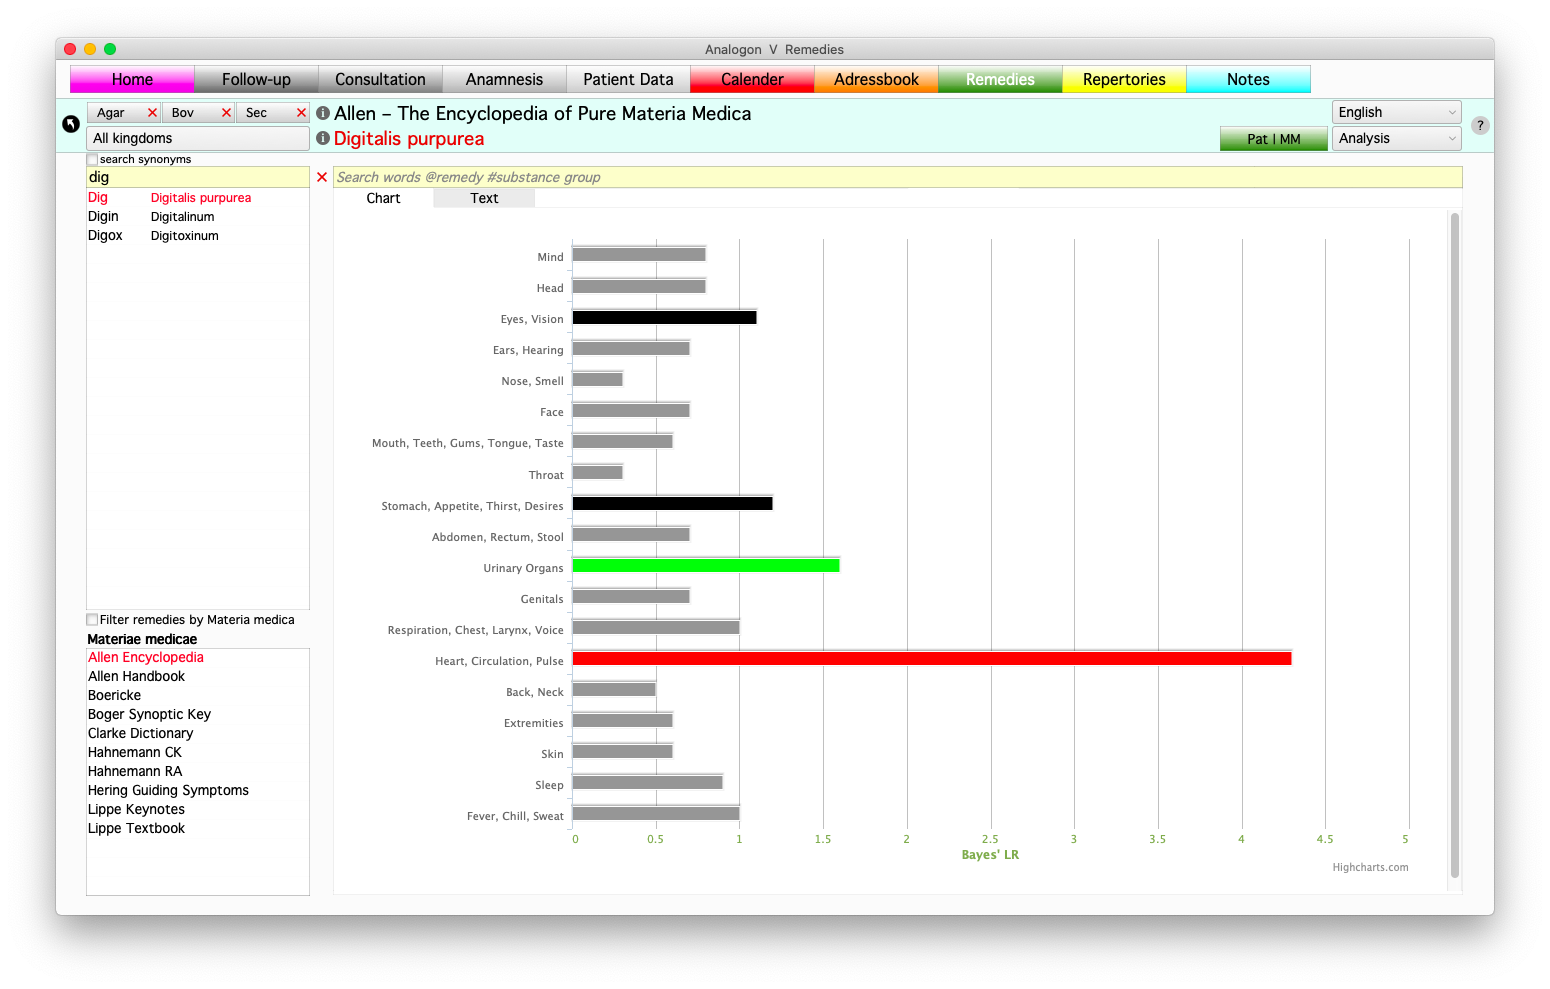Open info icon beside Digitalis purpurea

click(x=323, y=139)
